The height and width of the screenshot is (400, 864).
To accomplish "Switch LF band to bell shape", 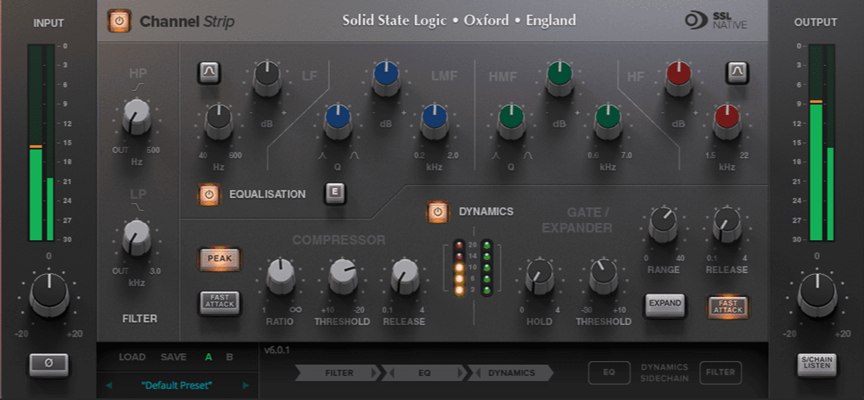I will 209,72.
